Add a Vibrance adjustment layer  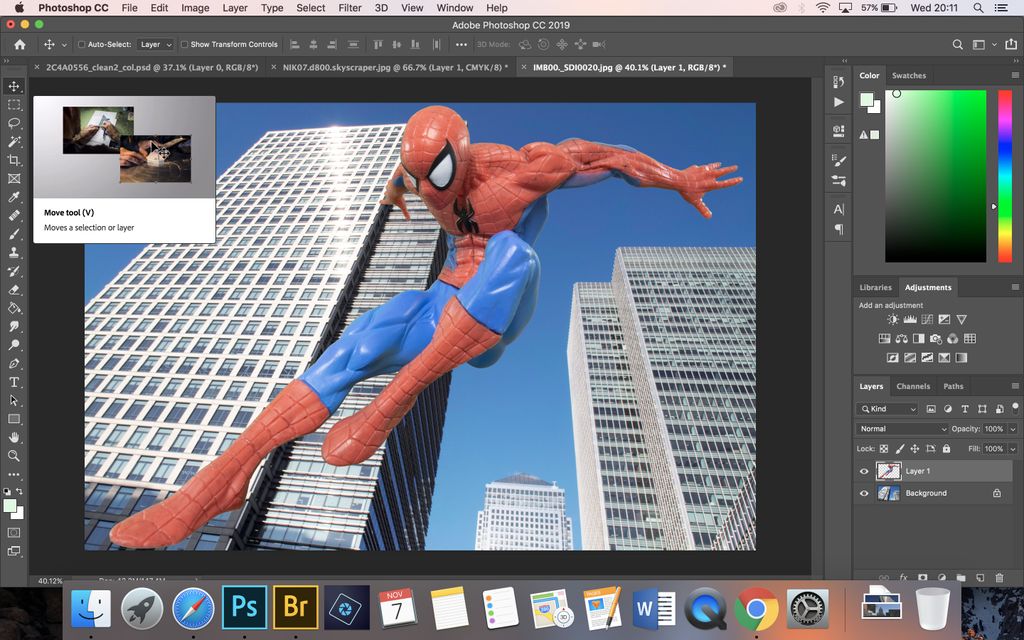tap(961, 318)
